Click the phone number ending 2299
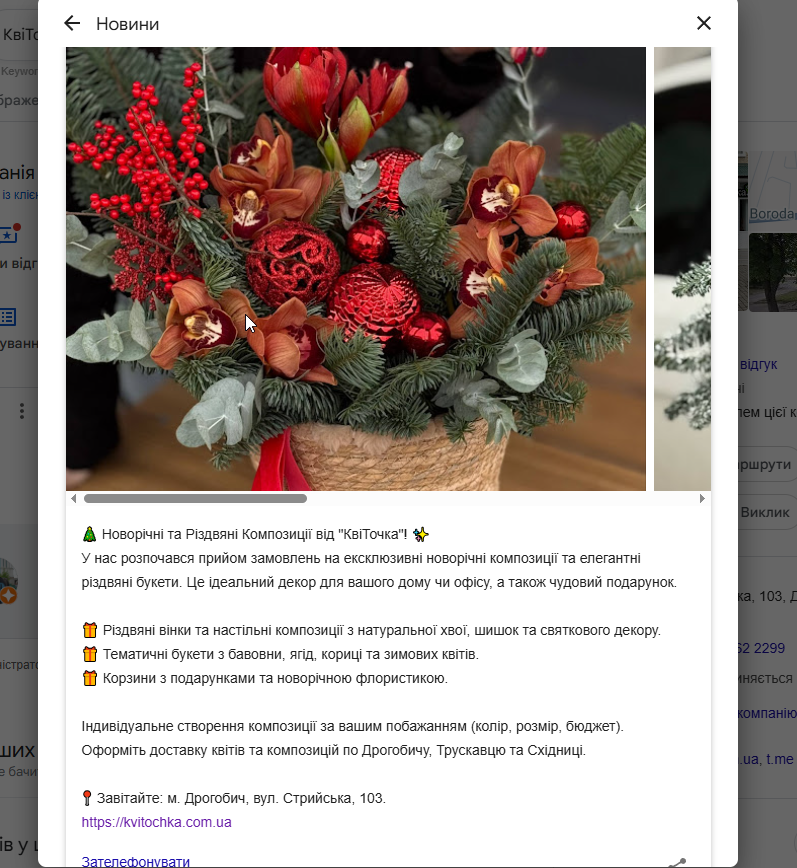This screenshot has height=868, width=797. coord(762,648)
